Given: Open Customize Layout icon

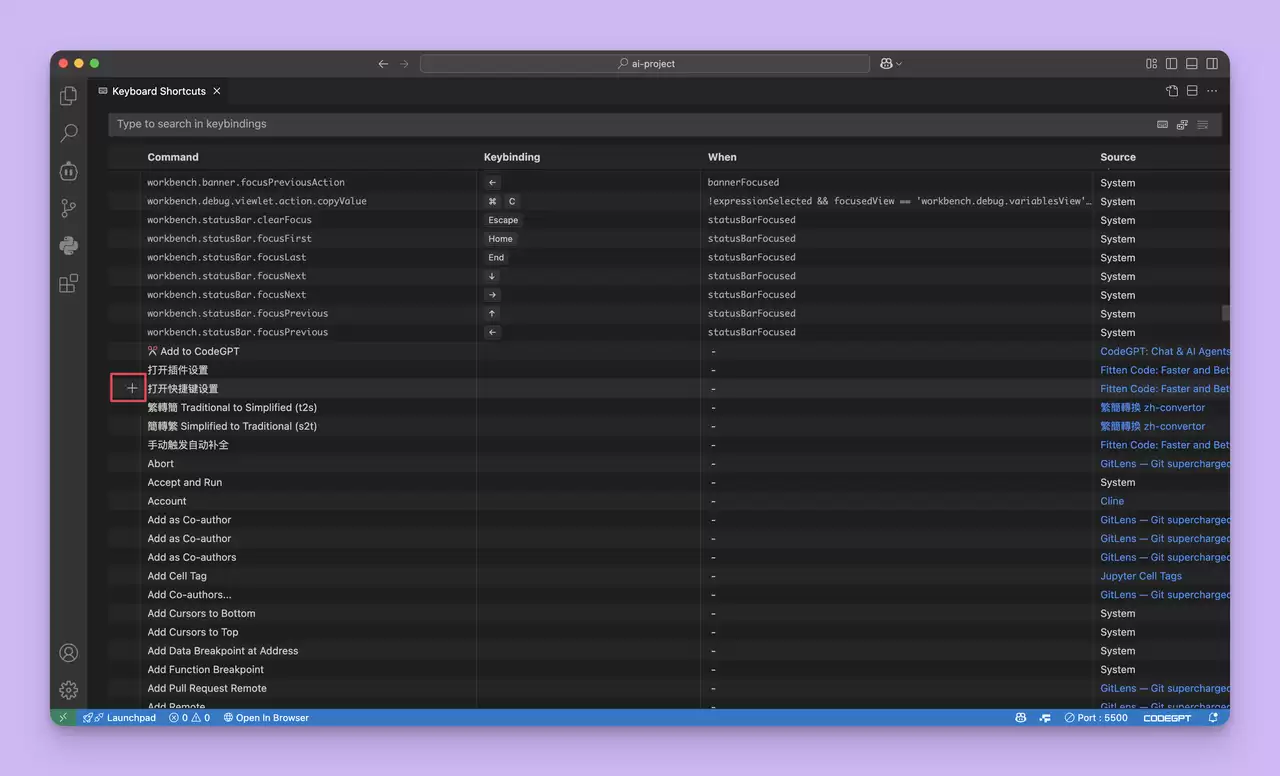Looking at the screenshot, I should [1152, 64].
